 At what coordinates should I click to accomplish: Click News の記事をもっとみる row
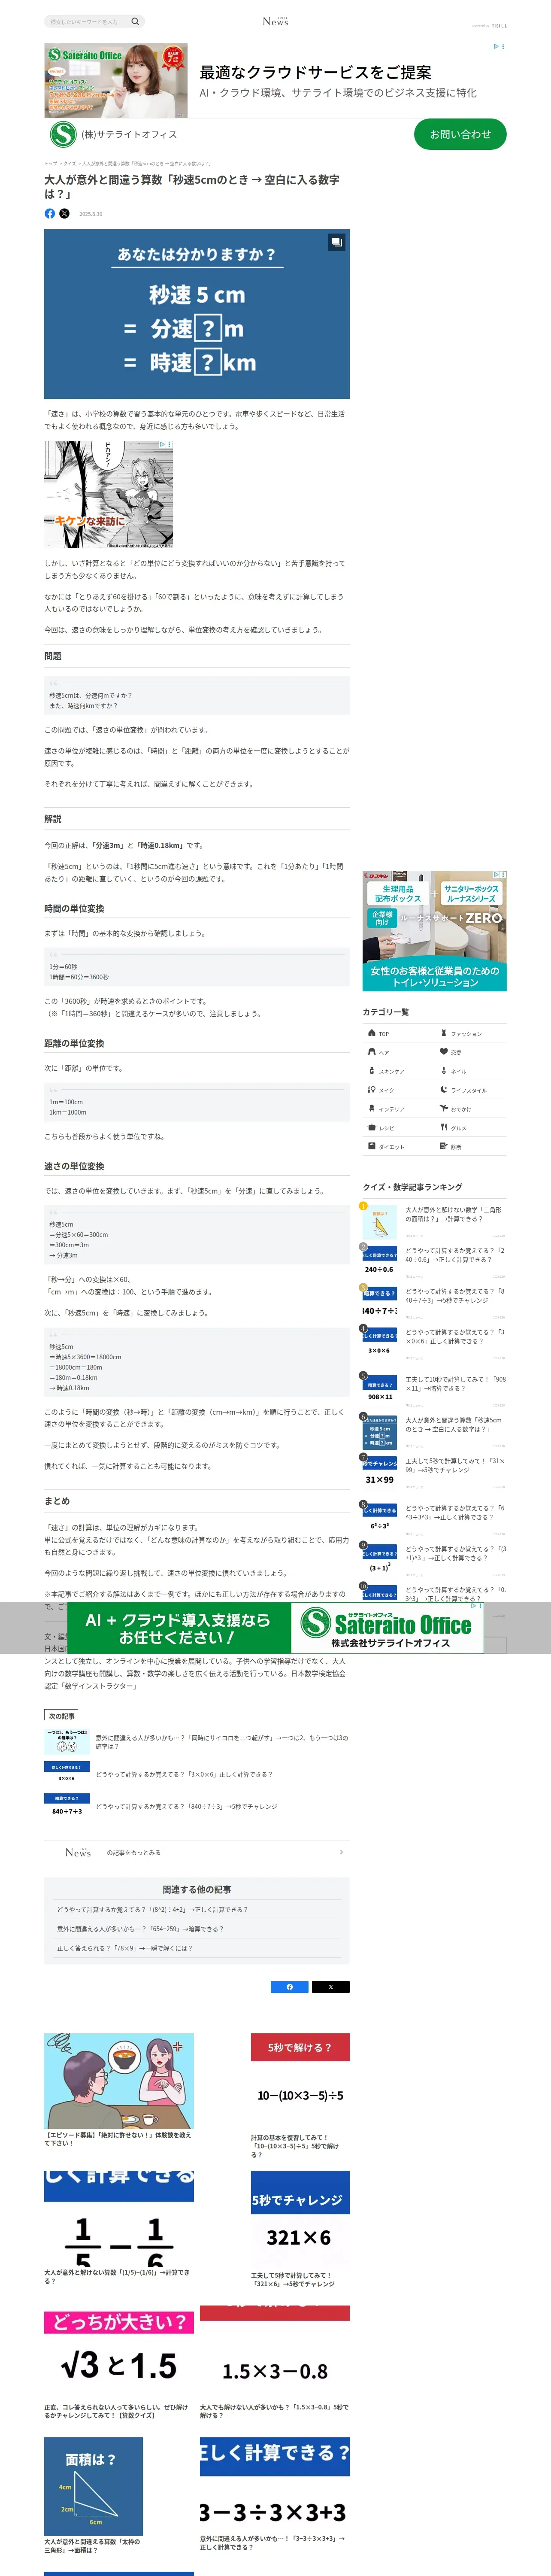[197, 1852]
